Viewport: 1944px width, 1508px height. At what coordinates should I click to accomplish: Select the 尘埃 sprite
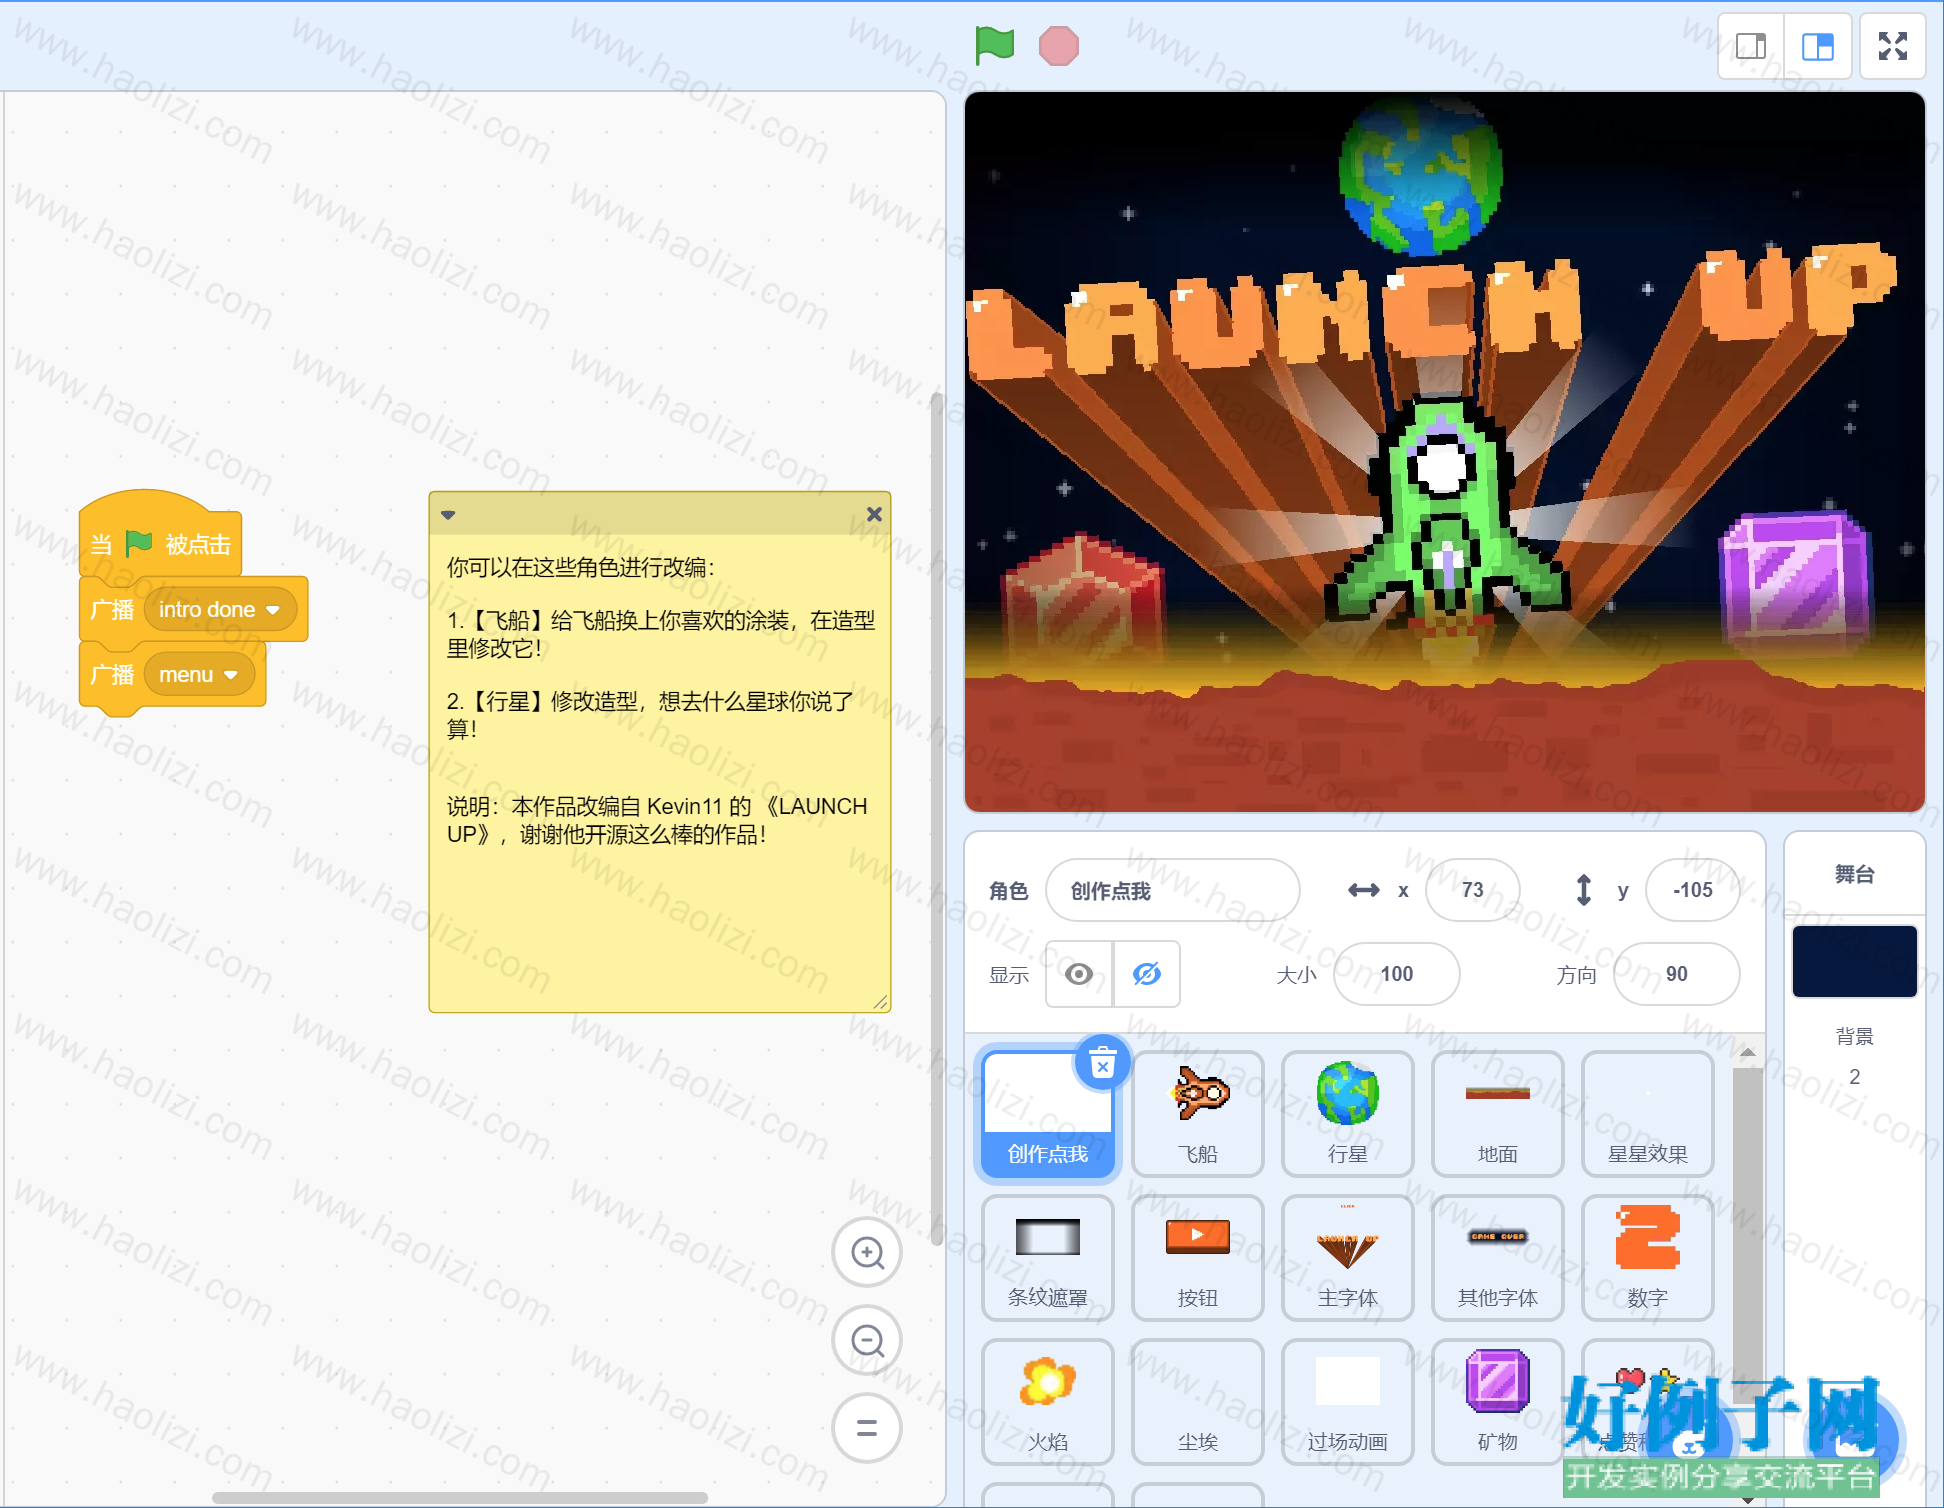(1198, 1402)
